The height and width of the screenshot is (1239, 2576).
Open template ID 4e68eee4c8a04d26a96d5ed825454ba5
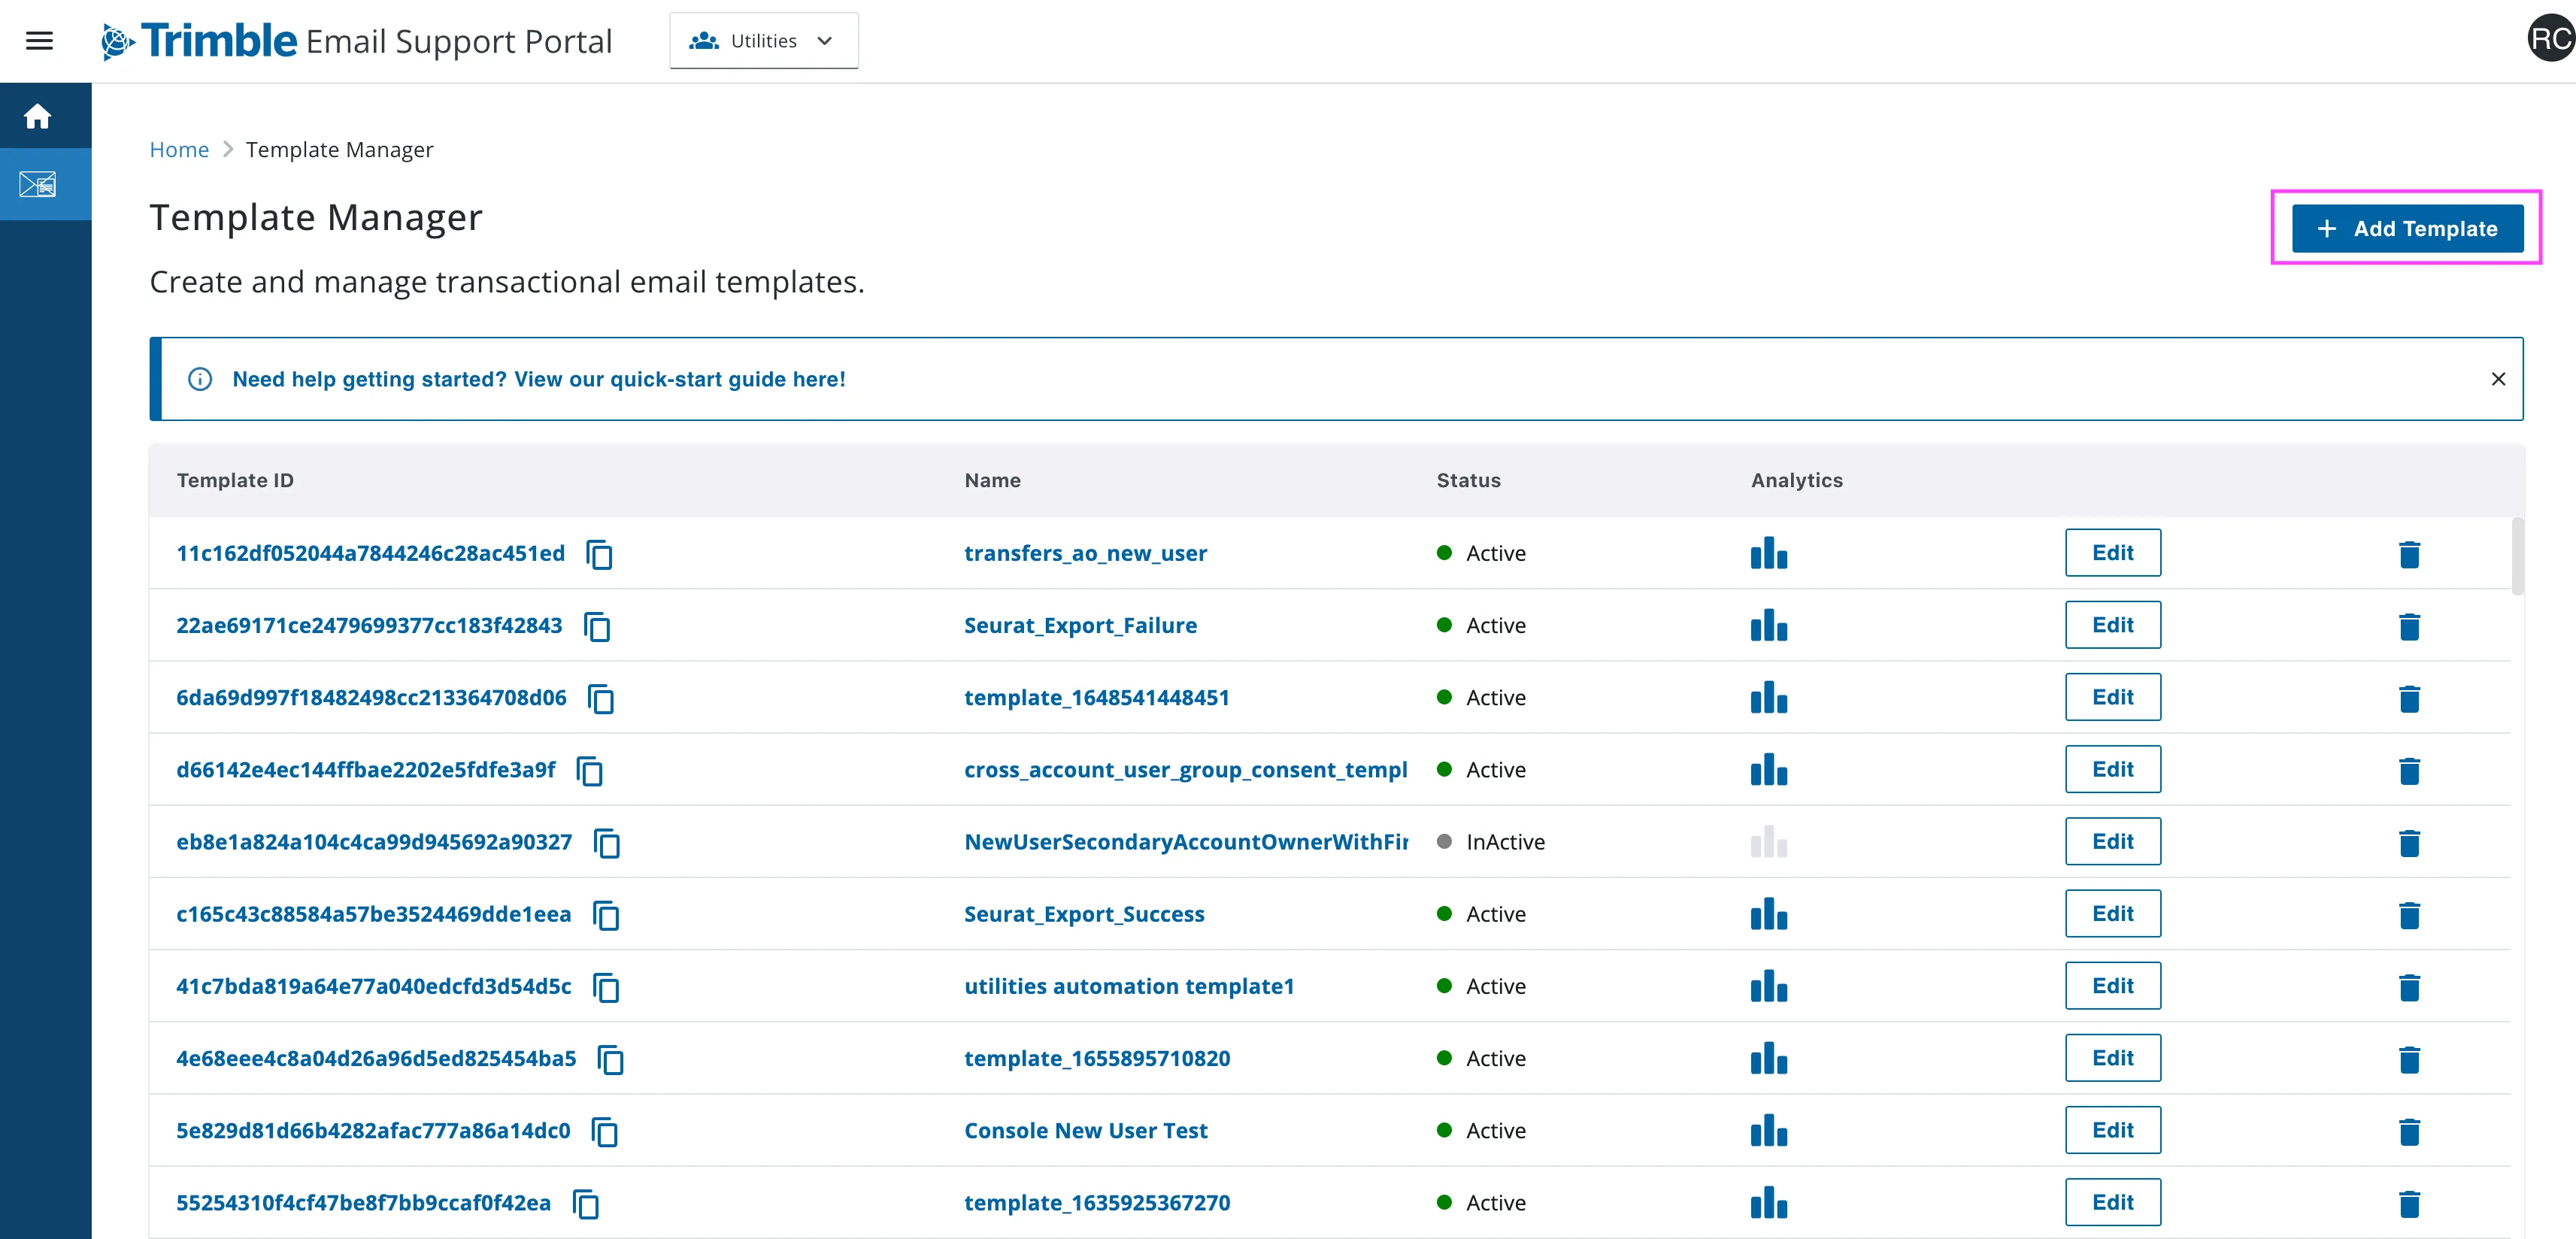(x=376, y=1058)
